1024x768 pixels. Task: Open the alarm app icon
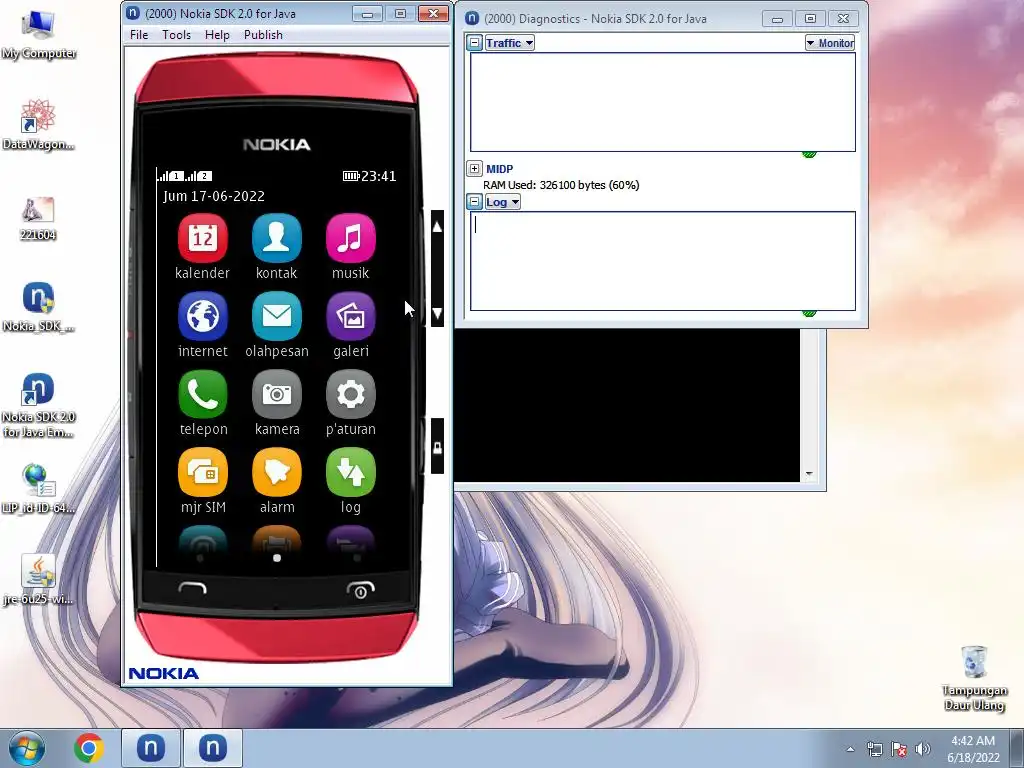pyautogui.click(x=277, y=472)
